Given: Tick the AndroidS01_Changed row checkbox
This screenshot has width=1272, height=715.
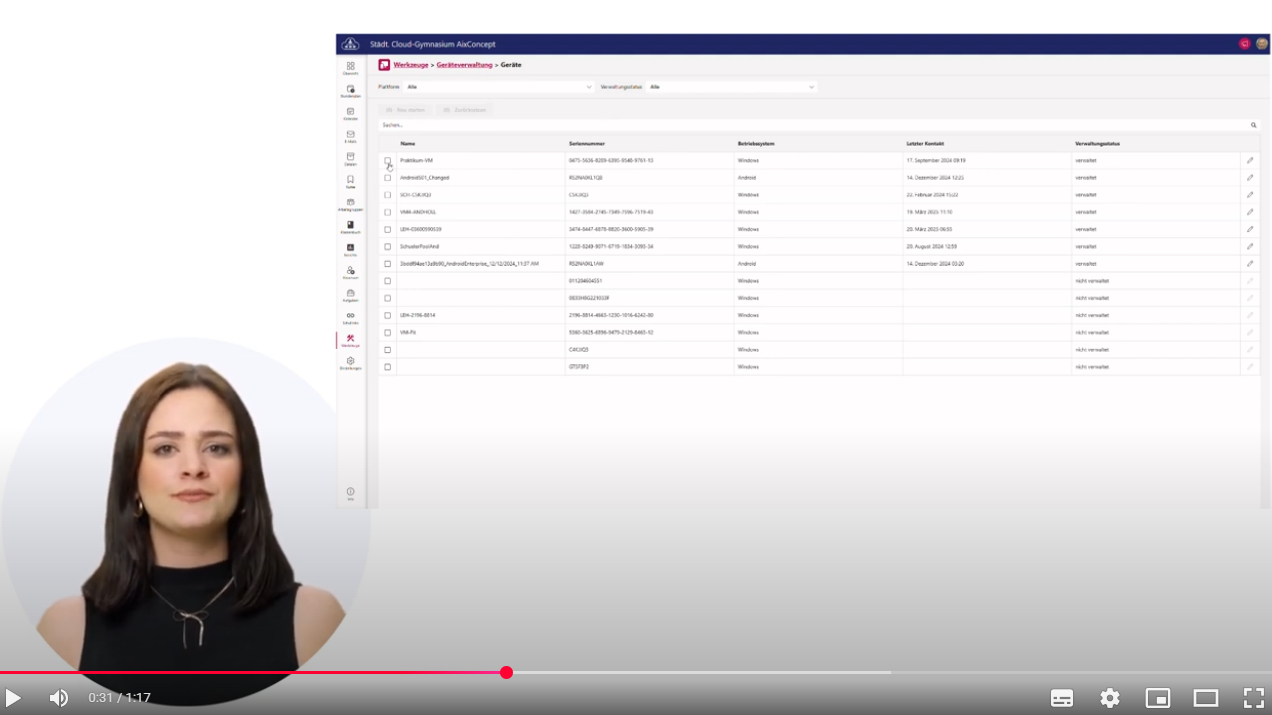Looking at the screenshot, I should point(388,178).
